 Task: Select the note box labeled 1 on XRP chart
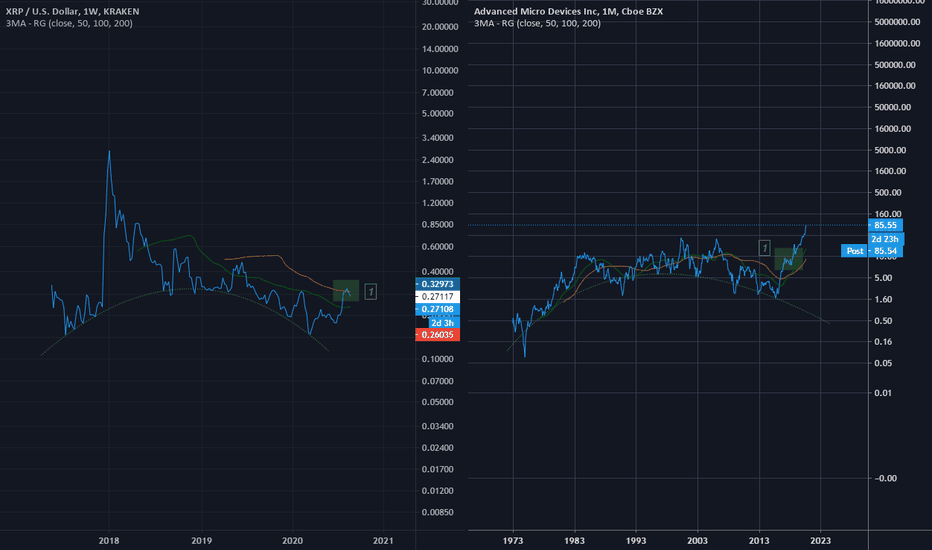pos(370,291)
